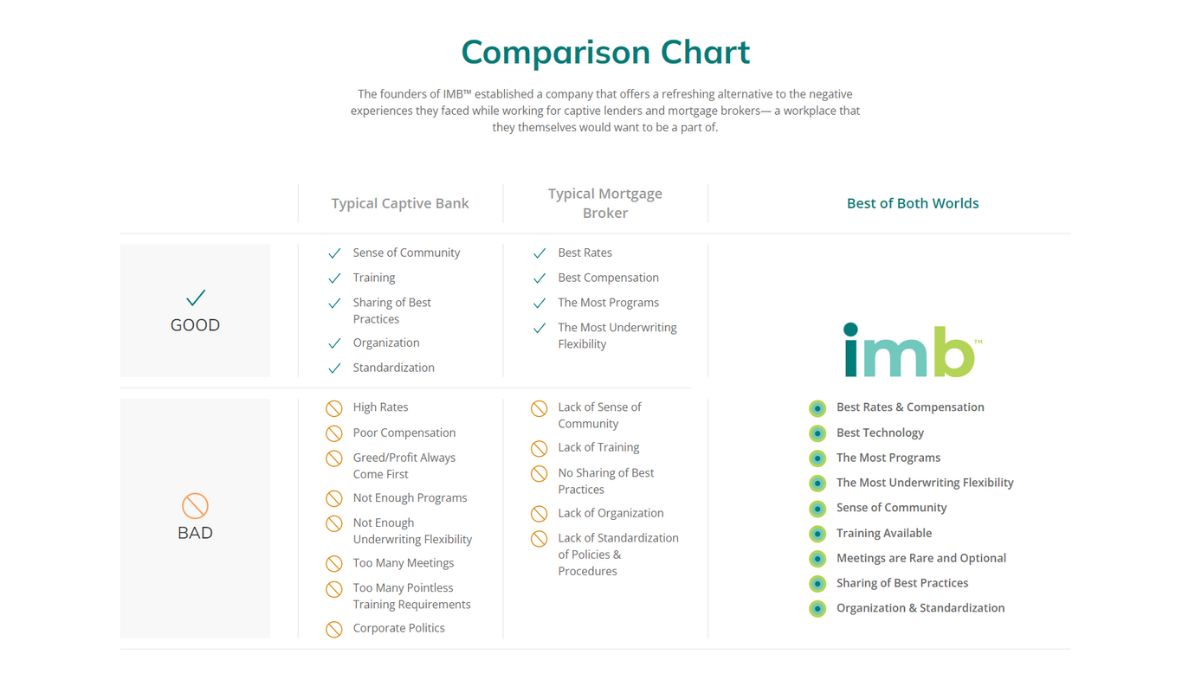Click the Comparison Chart title
Viewport: 1200px width, 675px height.
click(x=605, y=52)
